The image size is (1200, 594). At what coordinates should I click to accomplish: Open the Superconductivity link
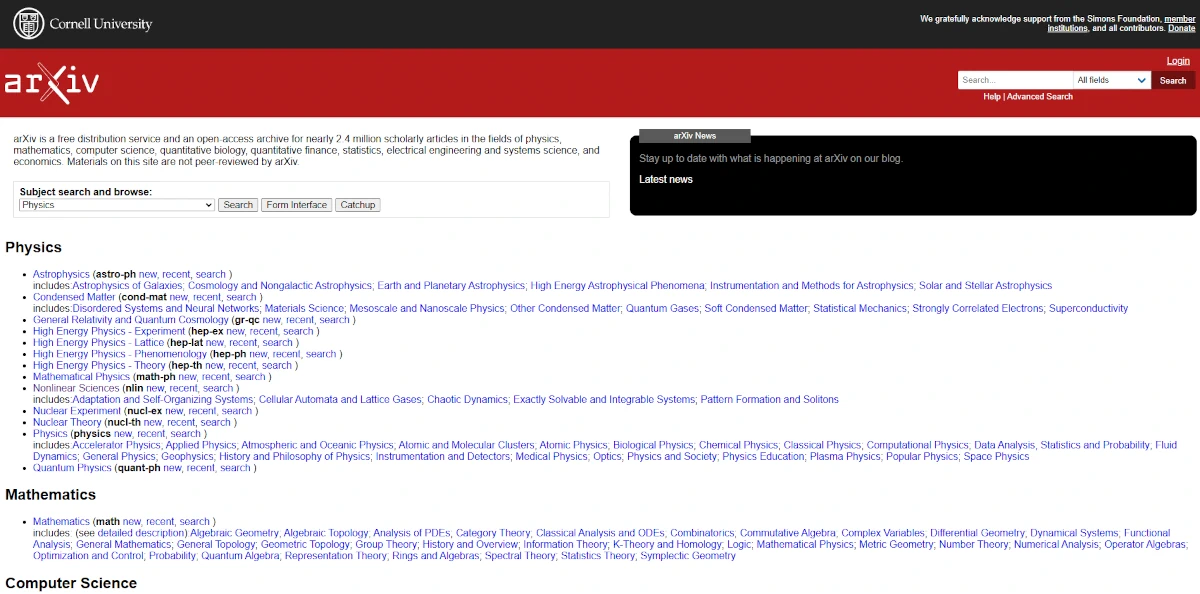[1088, 309]
